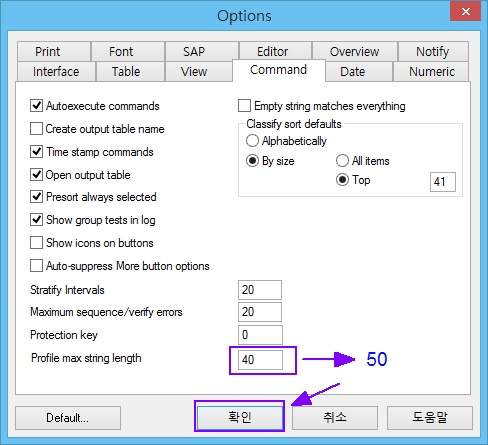Disable Open output table option
The width and height of the screenshot is (488, 445).
click(36, 175)
